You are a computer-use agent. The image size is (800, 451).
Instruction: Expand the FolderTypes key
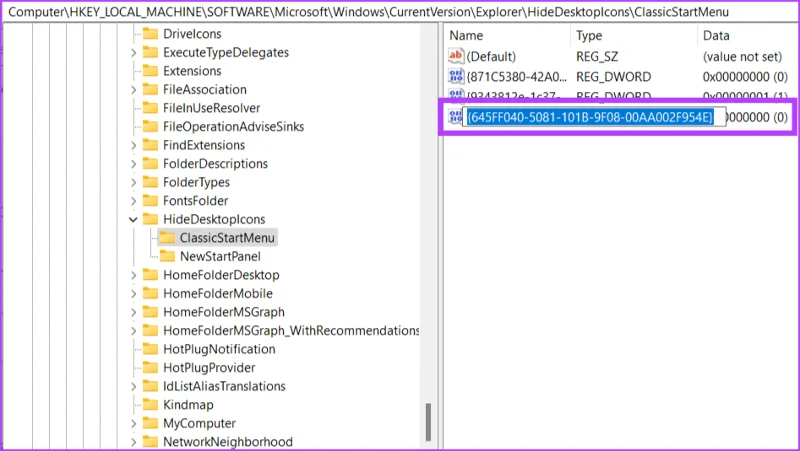coord(133,183)
